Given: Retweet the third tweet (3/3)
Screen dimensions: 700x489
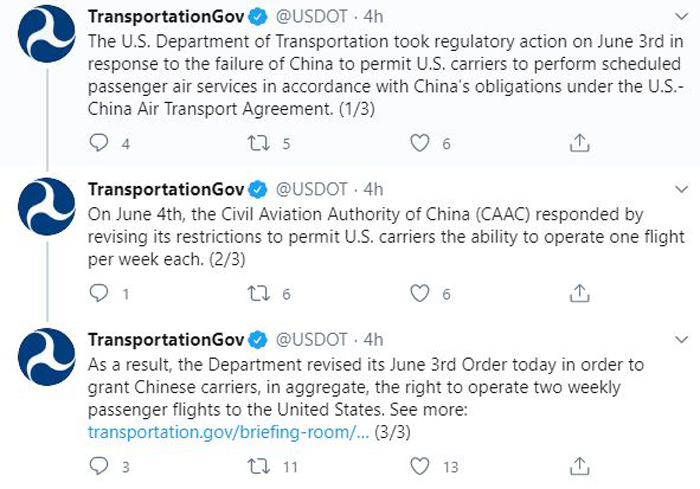Looking at the screenshot, I should click(x=259, y=466).
